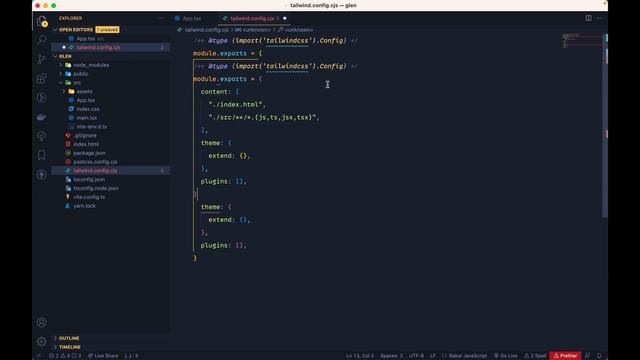Image resolution: width=640 pixels, height=360 pixels.
Task: Expand the Timeline section
Action: pos(69,347)
